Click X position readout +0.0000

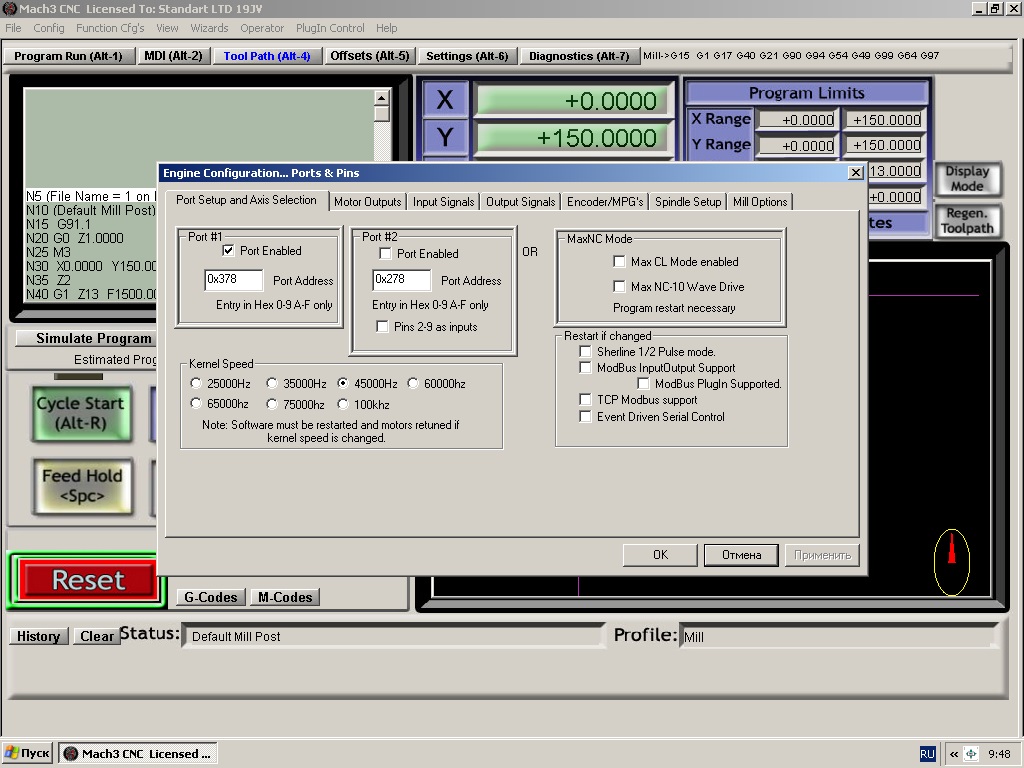(573, 101)
